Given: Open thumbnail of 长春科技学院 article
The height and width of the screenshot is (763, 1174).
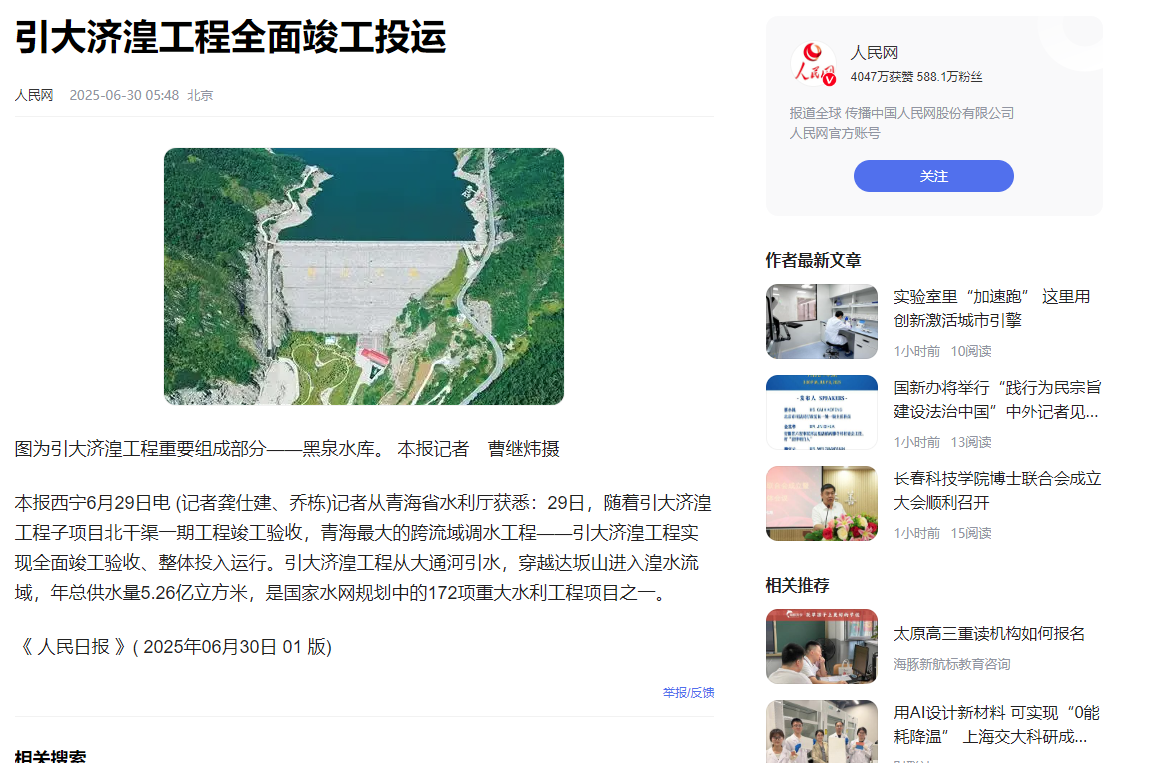Looking at the screenshot, I should (821, 503).
